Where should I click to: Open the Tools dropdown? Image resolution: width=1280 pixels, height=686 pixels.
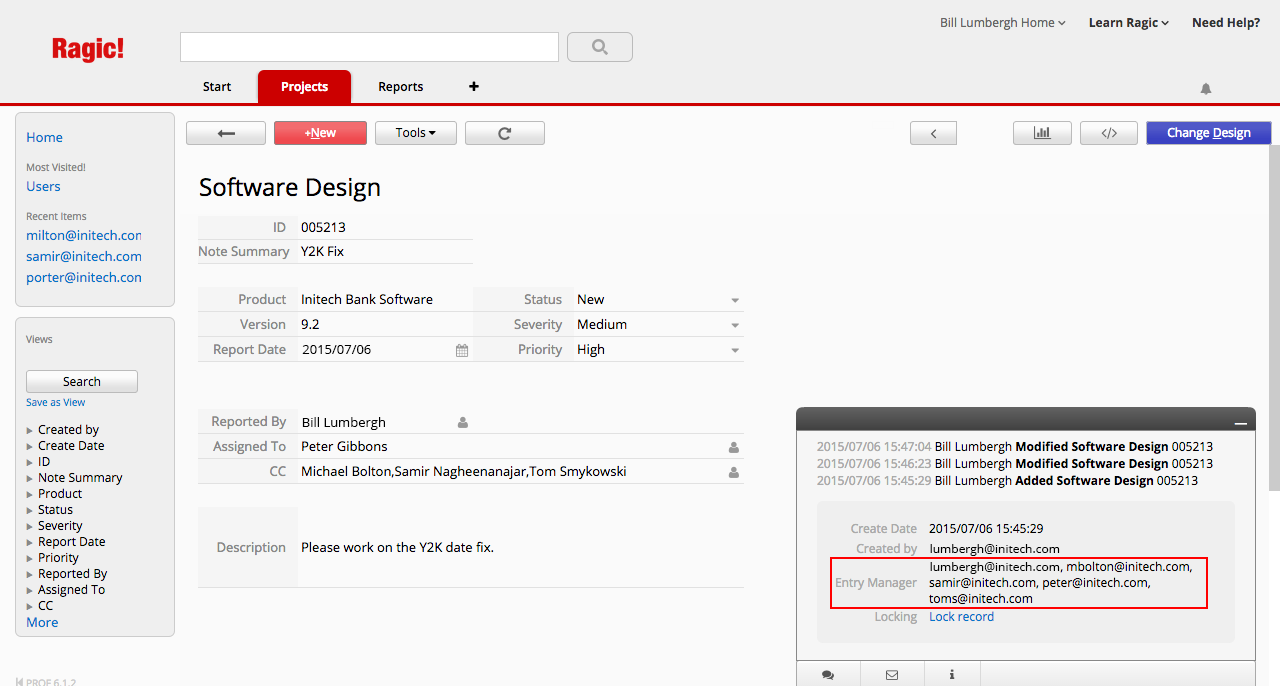416,133
